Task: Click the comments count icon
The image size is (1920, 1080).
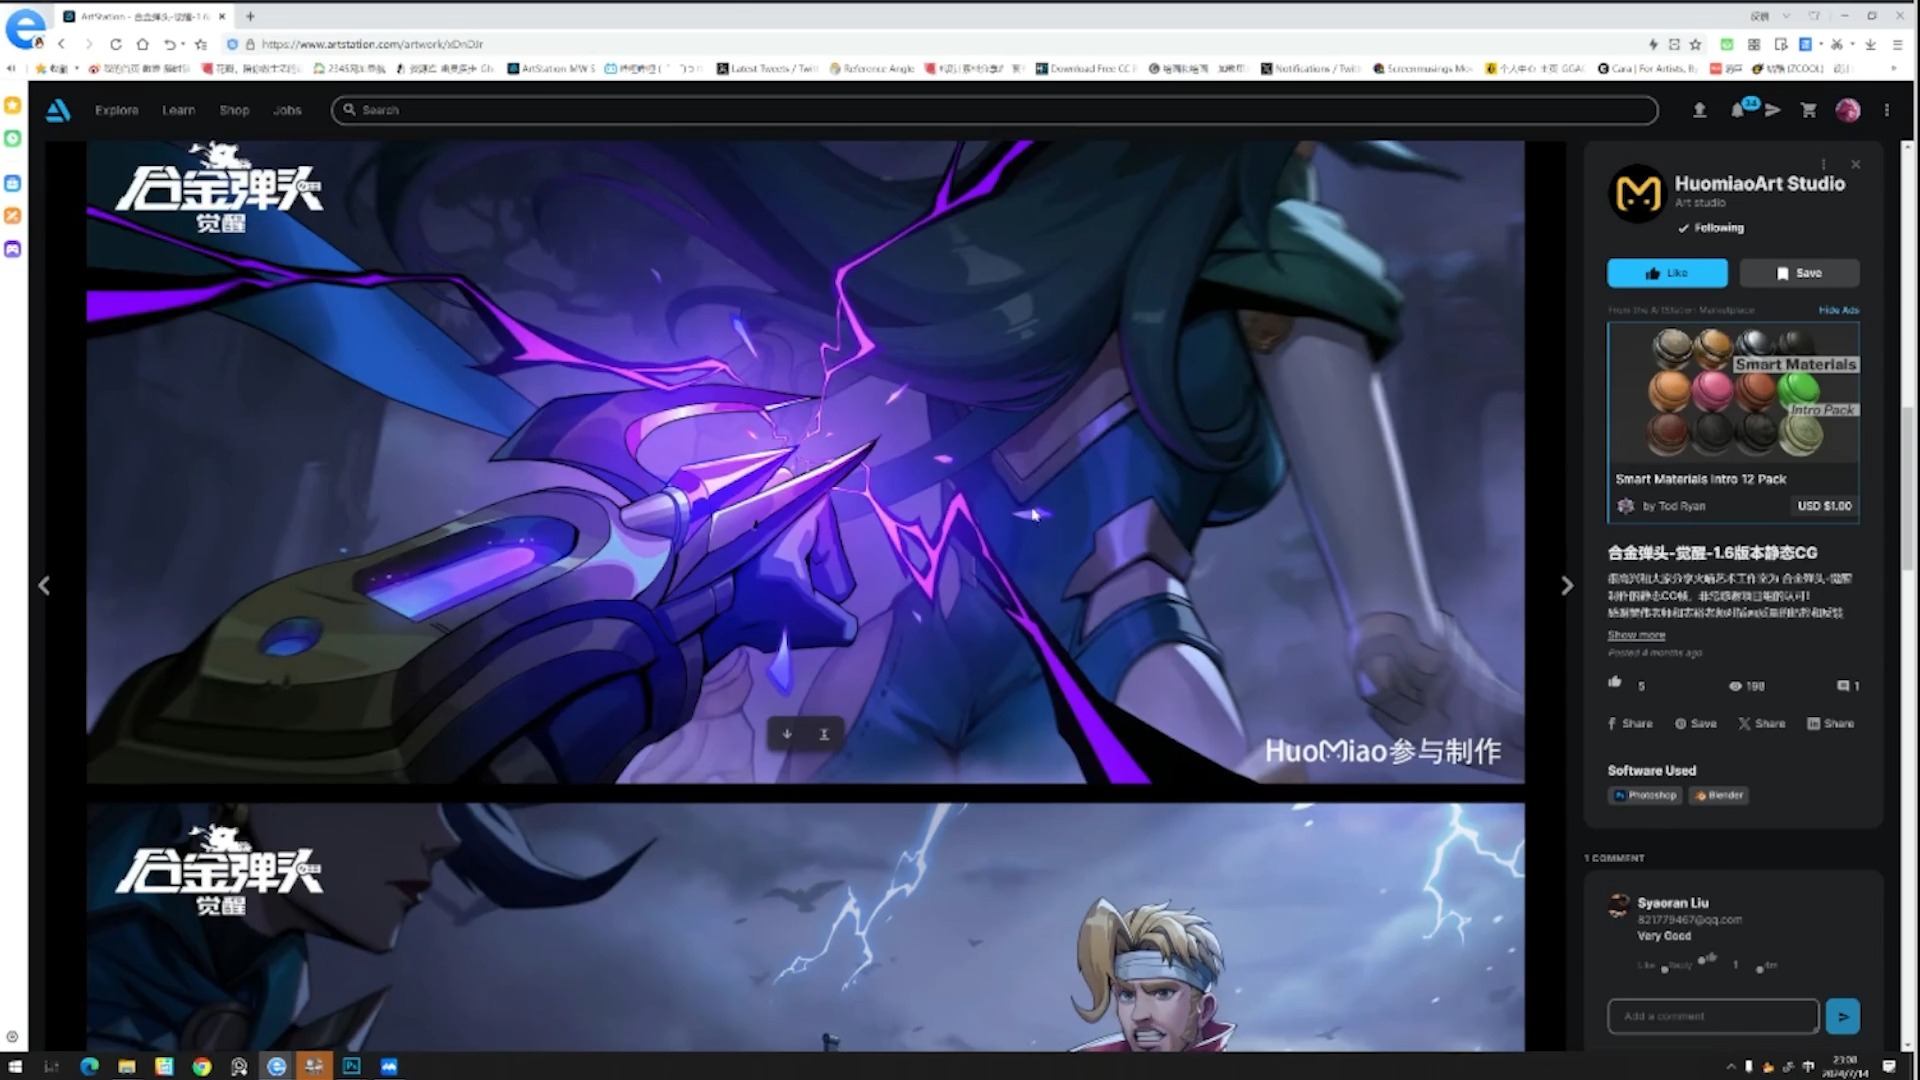Action: coord(1843,686)
